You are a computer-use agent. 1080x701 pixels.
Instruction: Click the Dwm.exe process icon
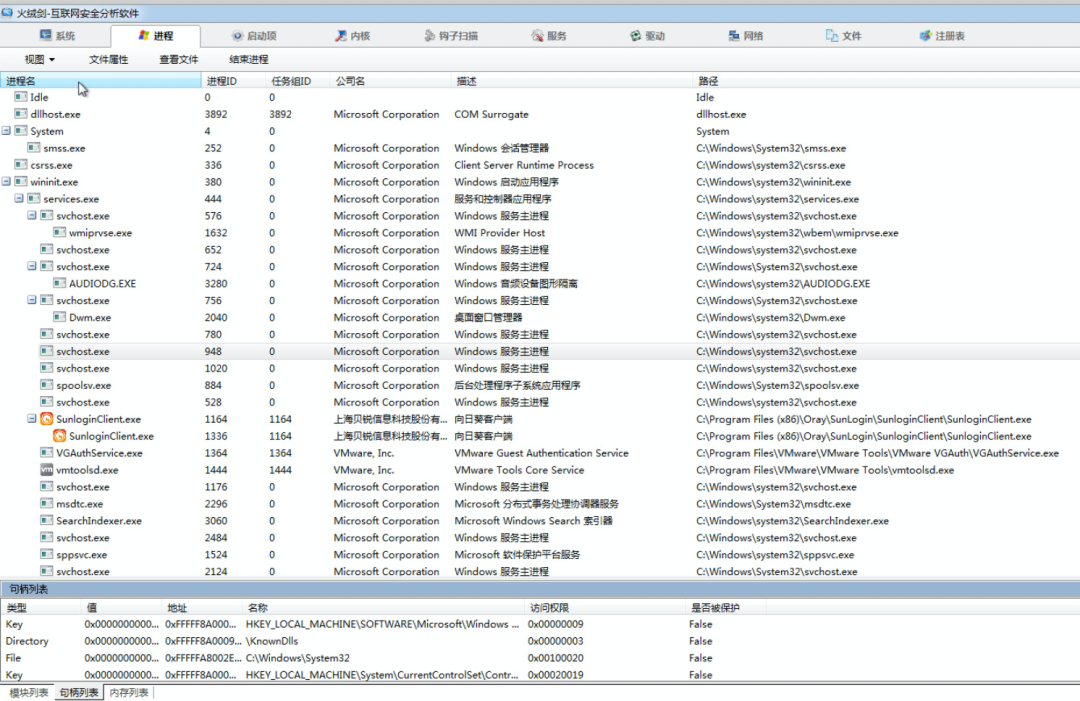coord(59,317)
